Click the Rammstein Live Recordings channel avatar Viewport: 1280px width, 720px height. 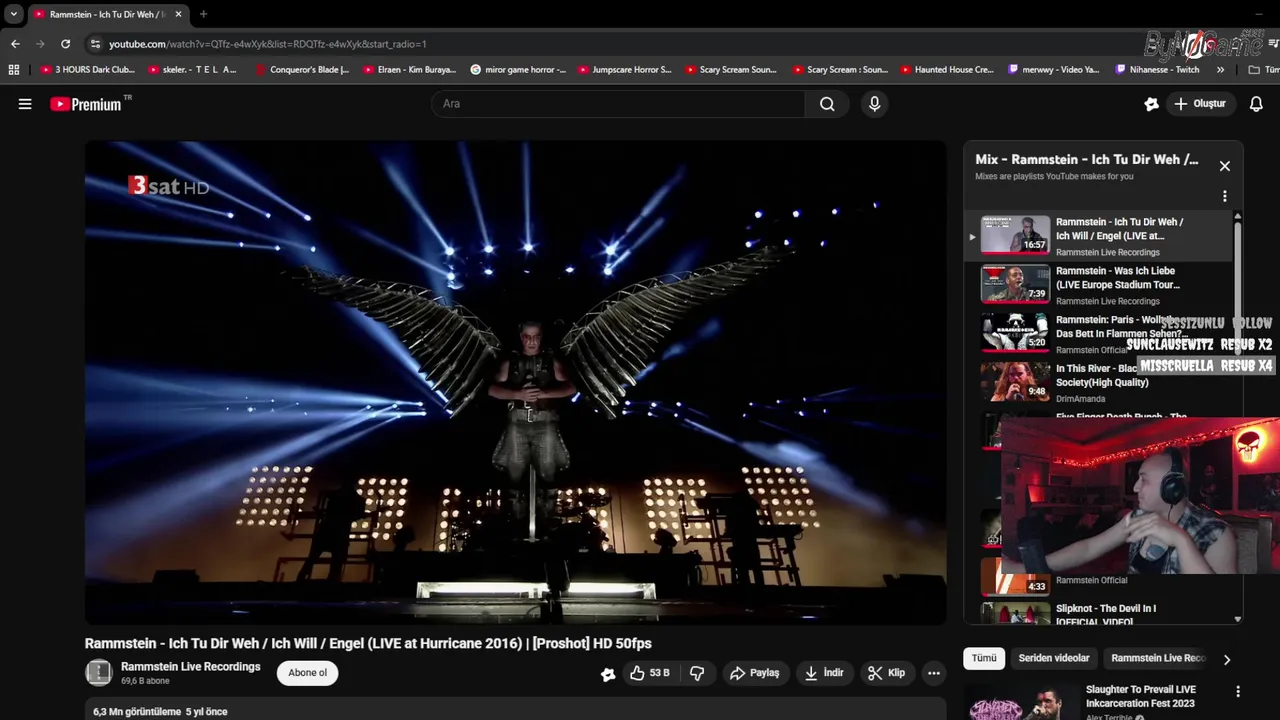coord(99,673)
